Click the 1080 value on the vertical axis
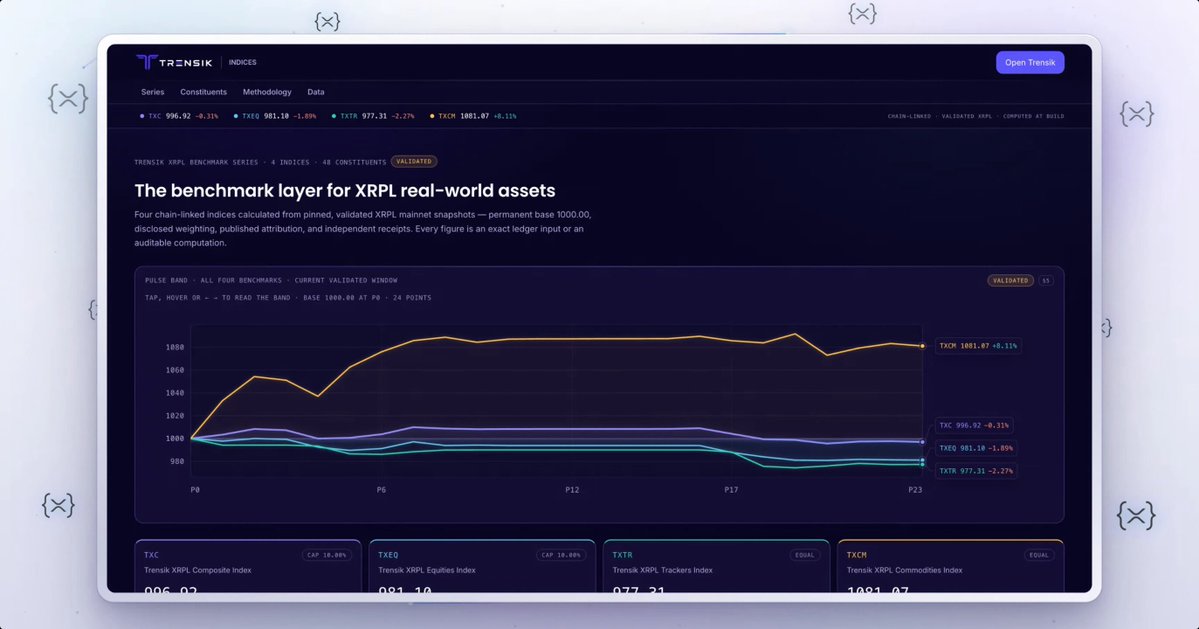Screen dimensions: 1199x629 click(x=175, y=348)
